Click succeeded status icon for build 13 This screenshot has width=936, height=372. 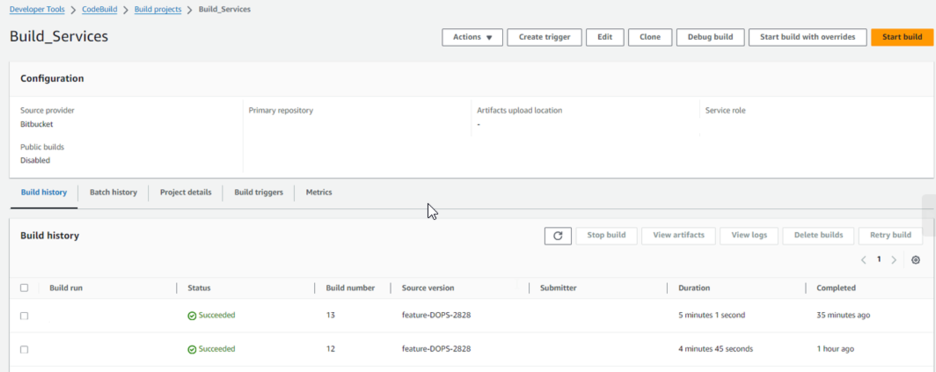click(192, 316)
